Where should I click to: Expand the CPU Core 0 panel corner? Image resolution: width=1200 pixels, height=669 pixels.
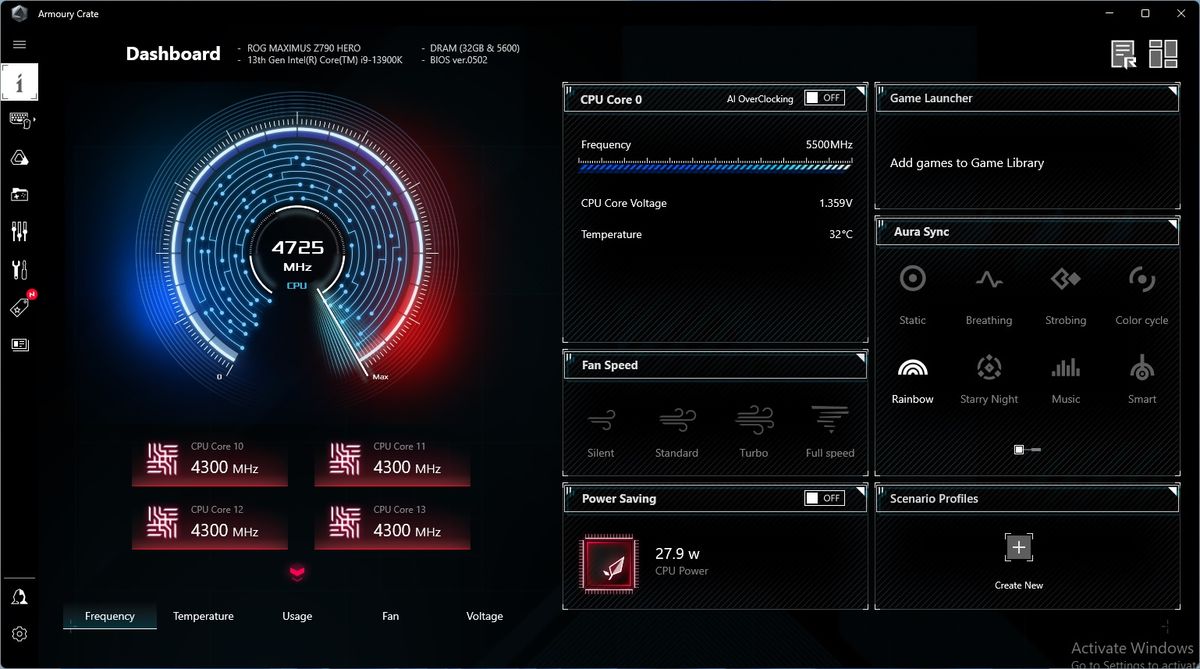[860, 91]
